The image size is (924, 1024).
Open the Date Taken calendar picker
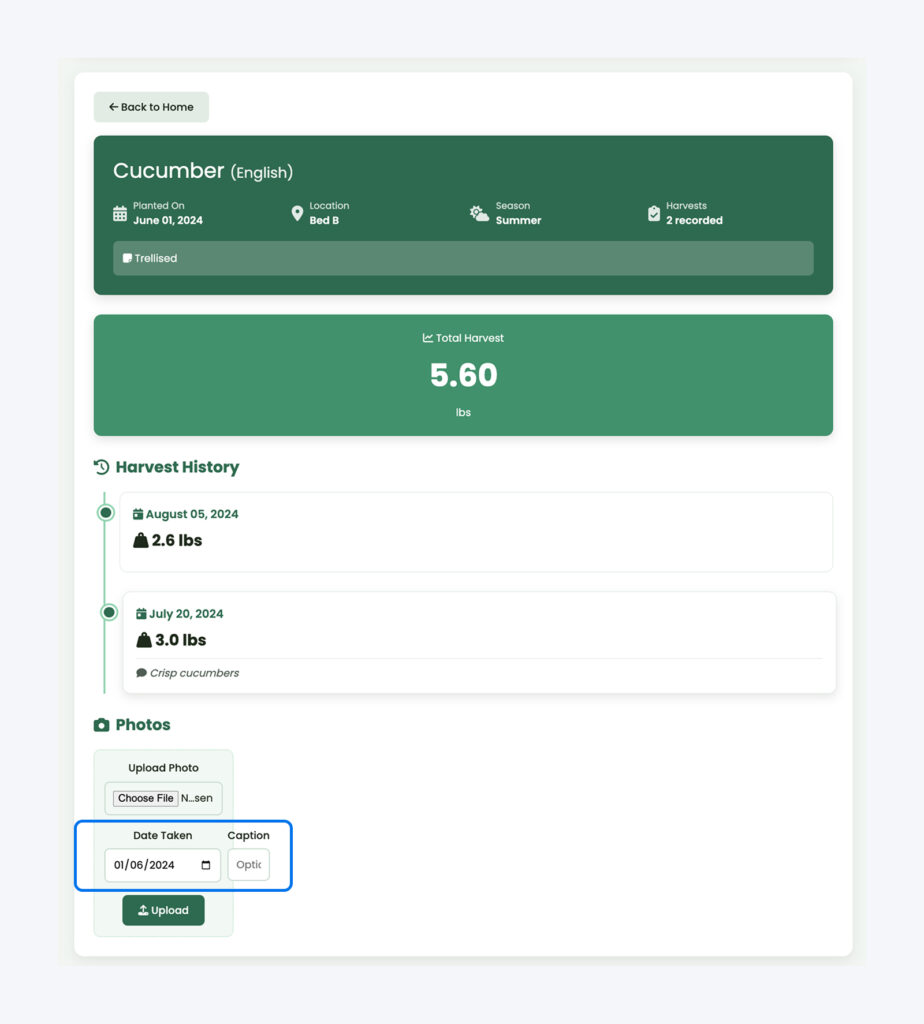coord(205,866)
